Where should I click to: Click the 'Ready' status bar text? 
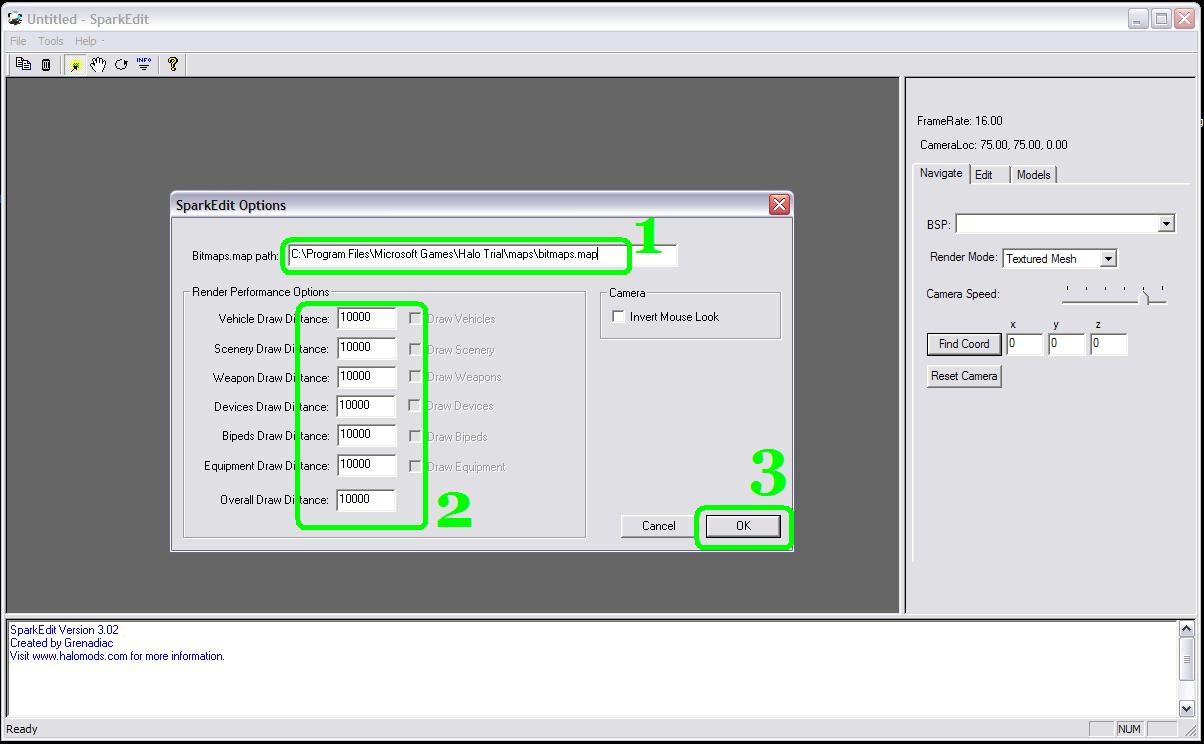point(22,729)
